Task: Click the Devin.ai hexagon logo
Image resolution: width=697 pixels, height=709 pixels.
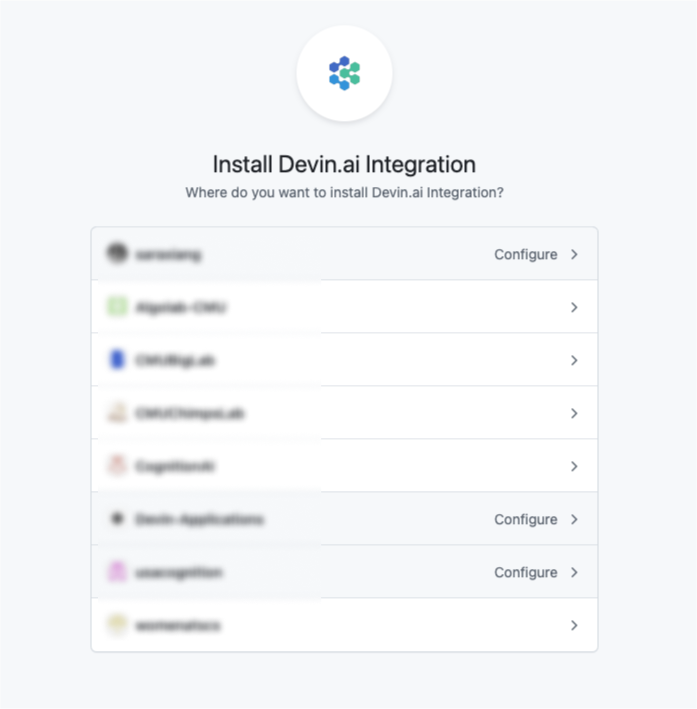Action: 344,73
